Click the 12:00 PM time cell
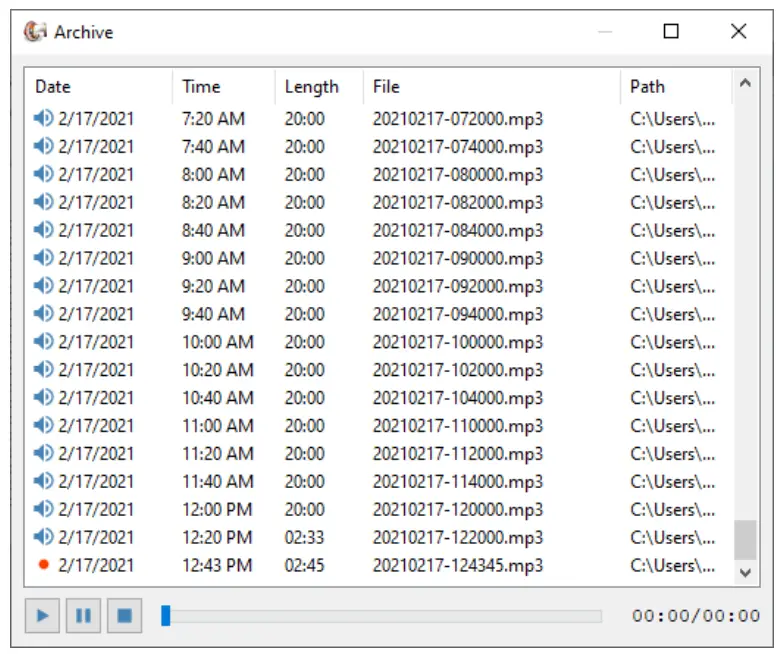Viewport: 776px width, 654px height. pyautogui.click(x=217, y=509)
